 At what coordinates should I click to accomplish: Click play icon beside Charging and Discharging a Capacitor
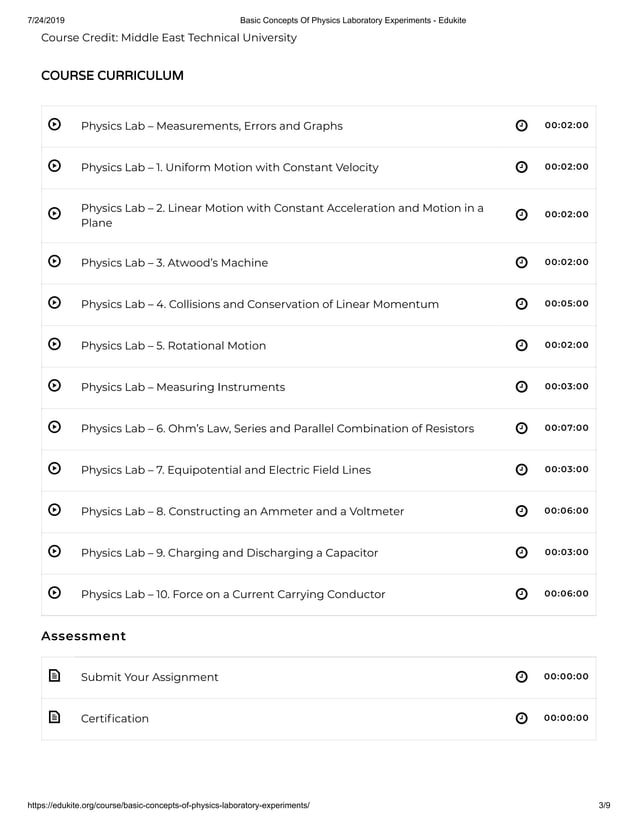(54, 552)
